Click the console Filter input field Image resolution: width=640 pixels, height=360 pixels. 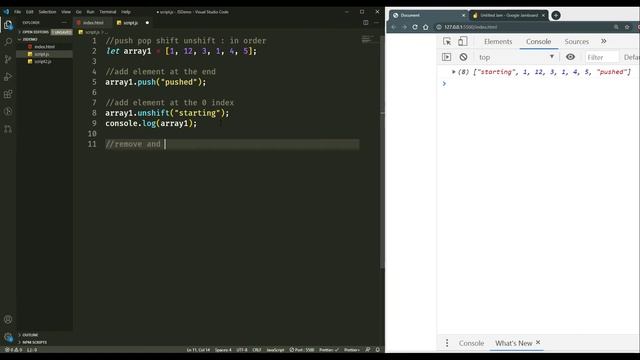point(602,57)
